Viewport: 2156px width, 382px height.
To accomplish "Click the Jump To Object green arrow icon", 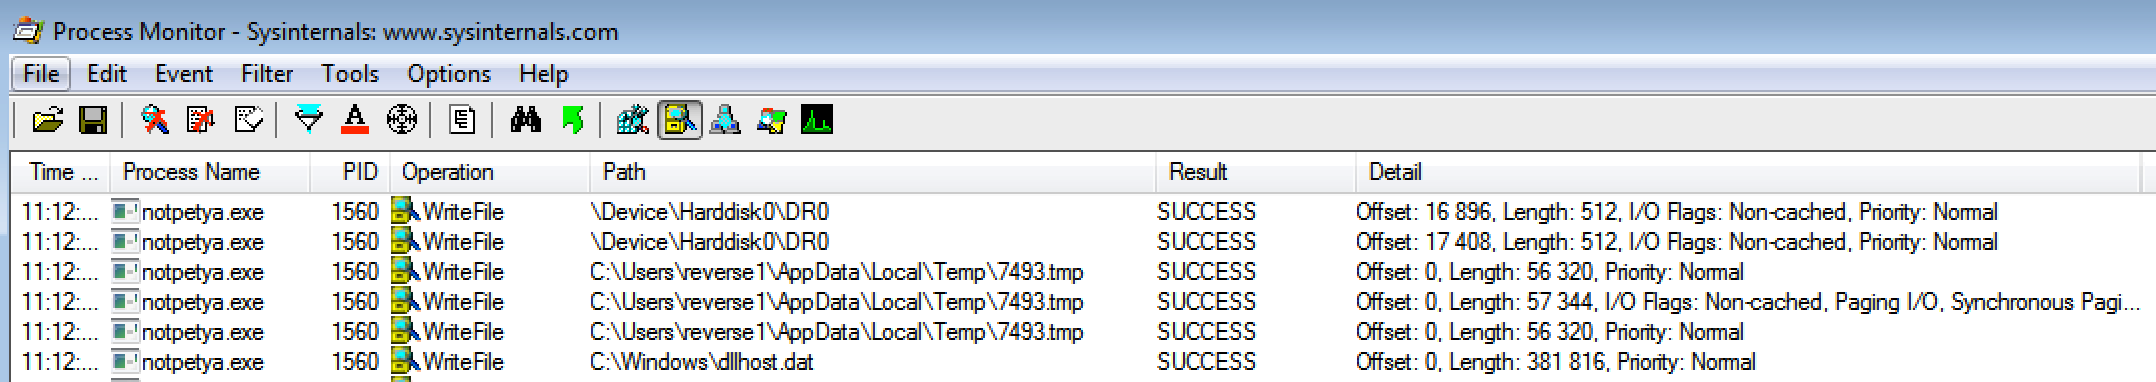I will coord(573,121).
